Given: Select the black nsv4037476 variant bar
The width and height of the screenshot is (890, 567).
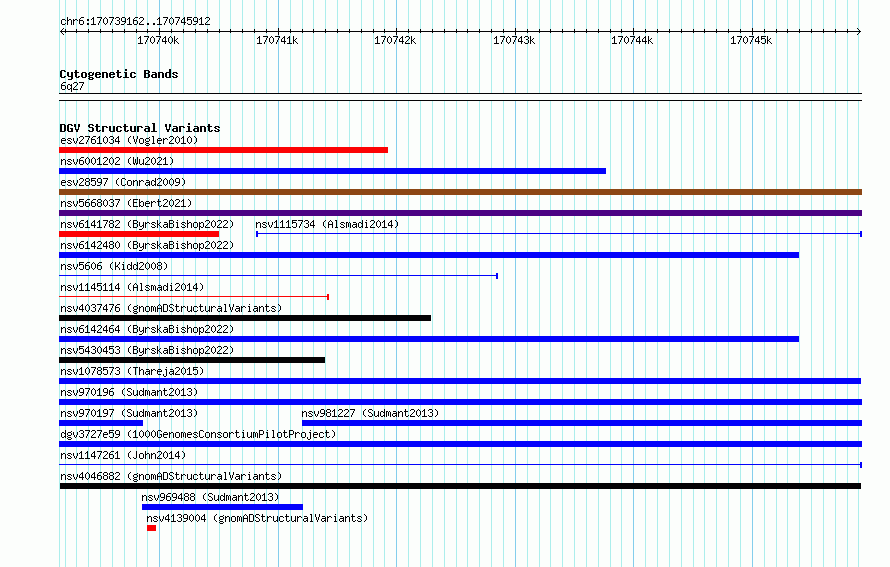Looking at the screenshot, I should pos(245,318).
